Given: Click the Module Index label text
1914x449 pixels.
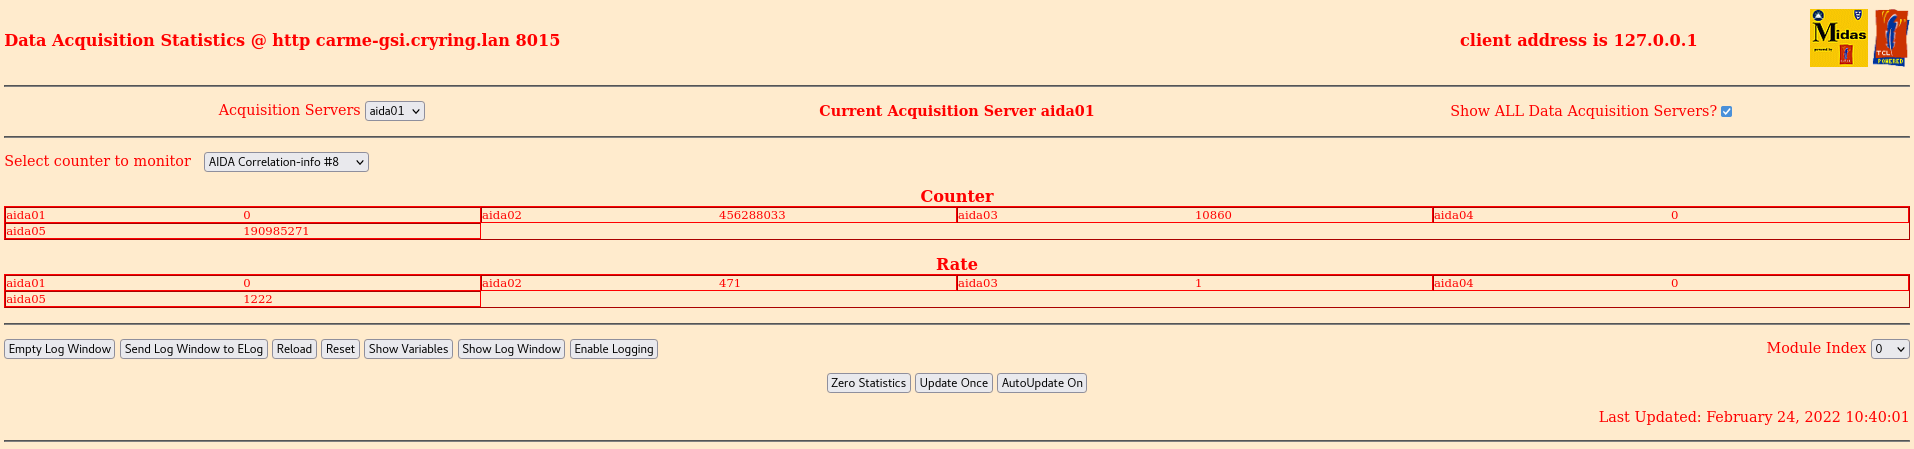Looking at the screenshot, I should (x=1816, y=348).
